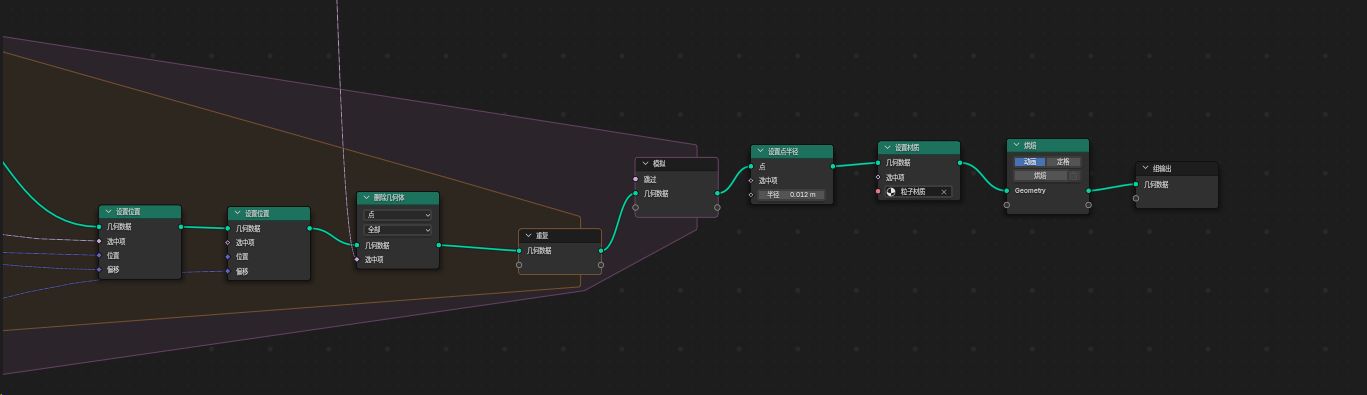Click 位置 socket of 设置位置 beside 删除几何体
This screenshot has width=1367, height=395.
tap(228, 256)
